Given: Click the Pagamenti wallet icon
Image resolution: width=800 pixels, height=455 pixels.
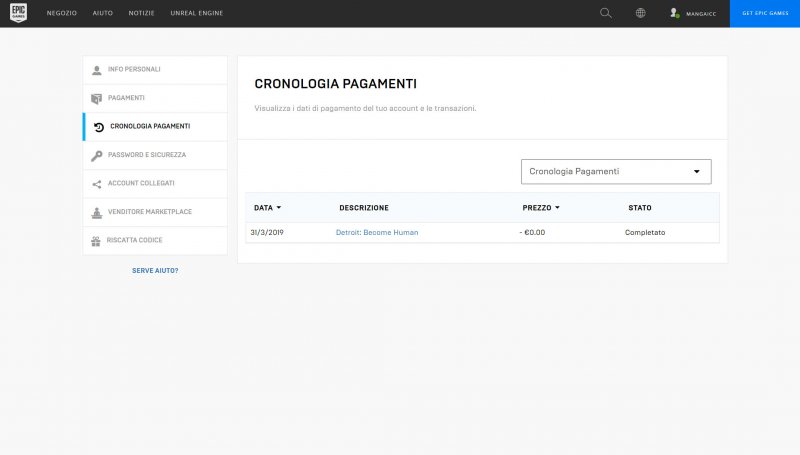Looking at the screenshot, I should click(96, 98).
